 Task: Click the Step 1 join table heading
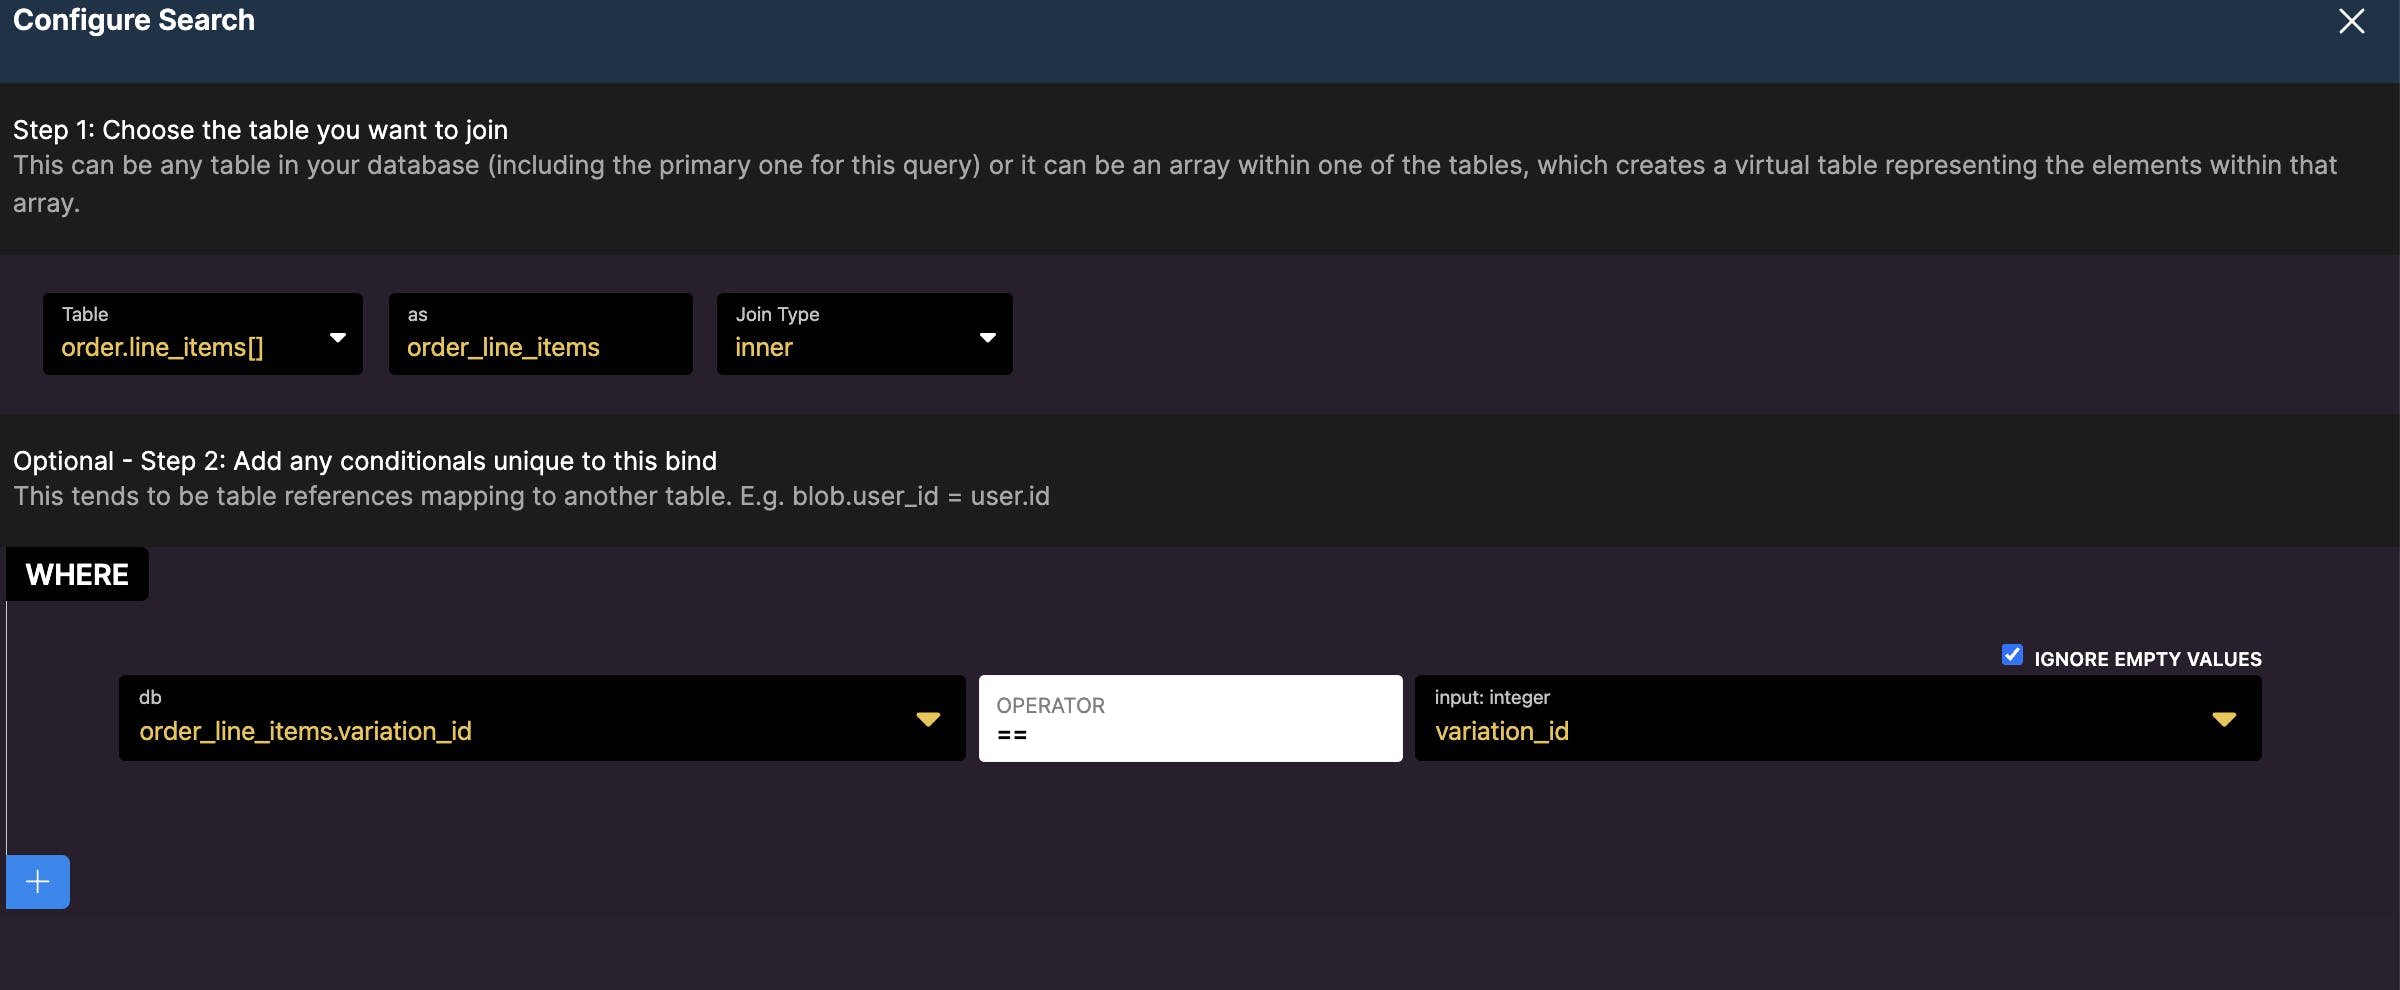click(260, 130)
